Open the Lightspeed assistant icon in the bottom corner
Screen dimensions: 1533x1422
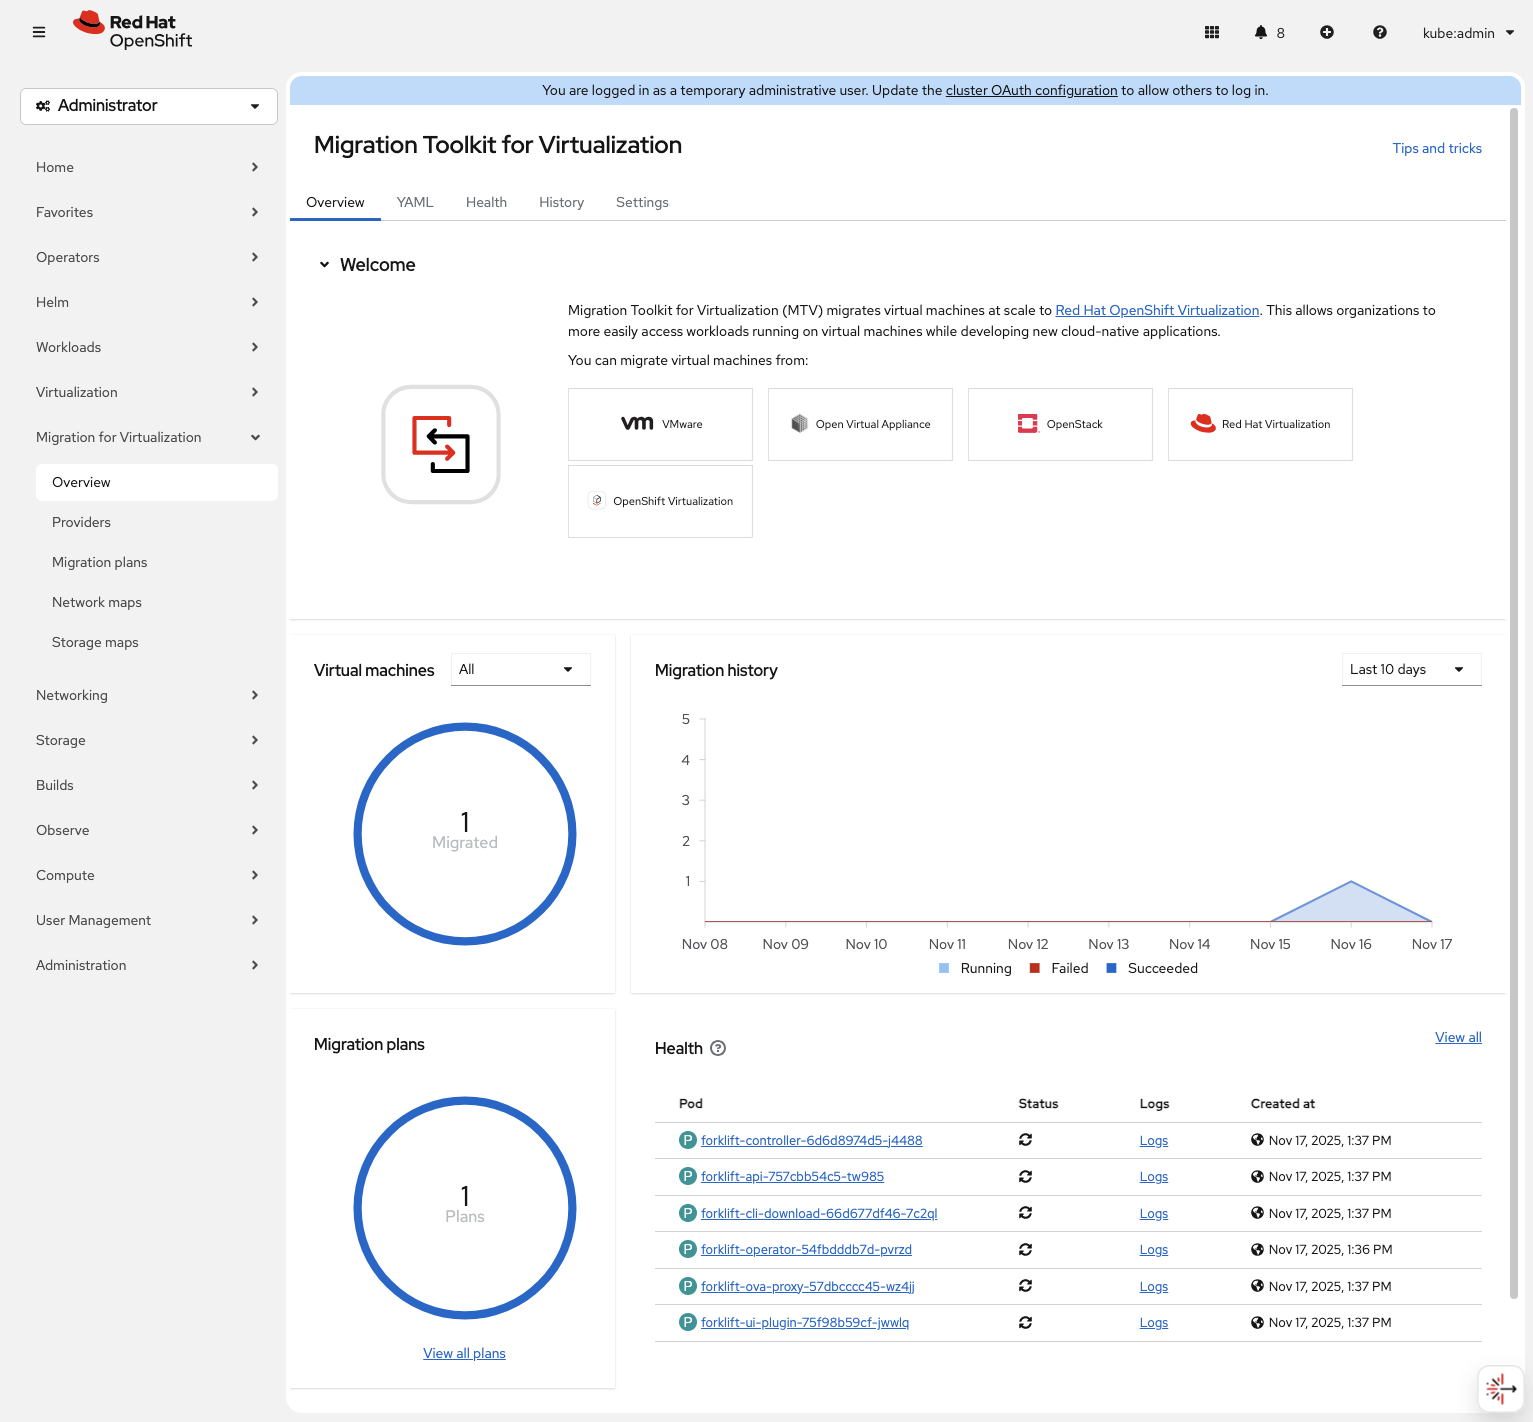tap(1500, 1388)
